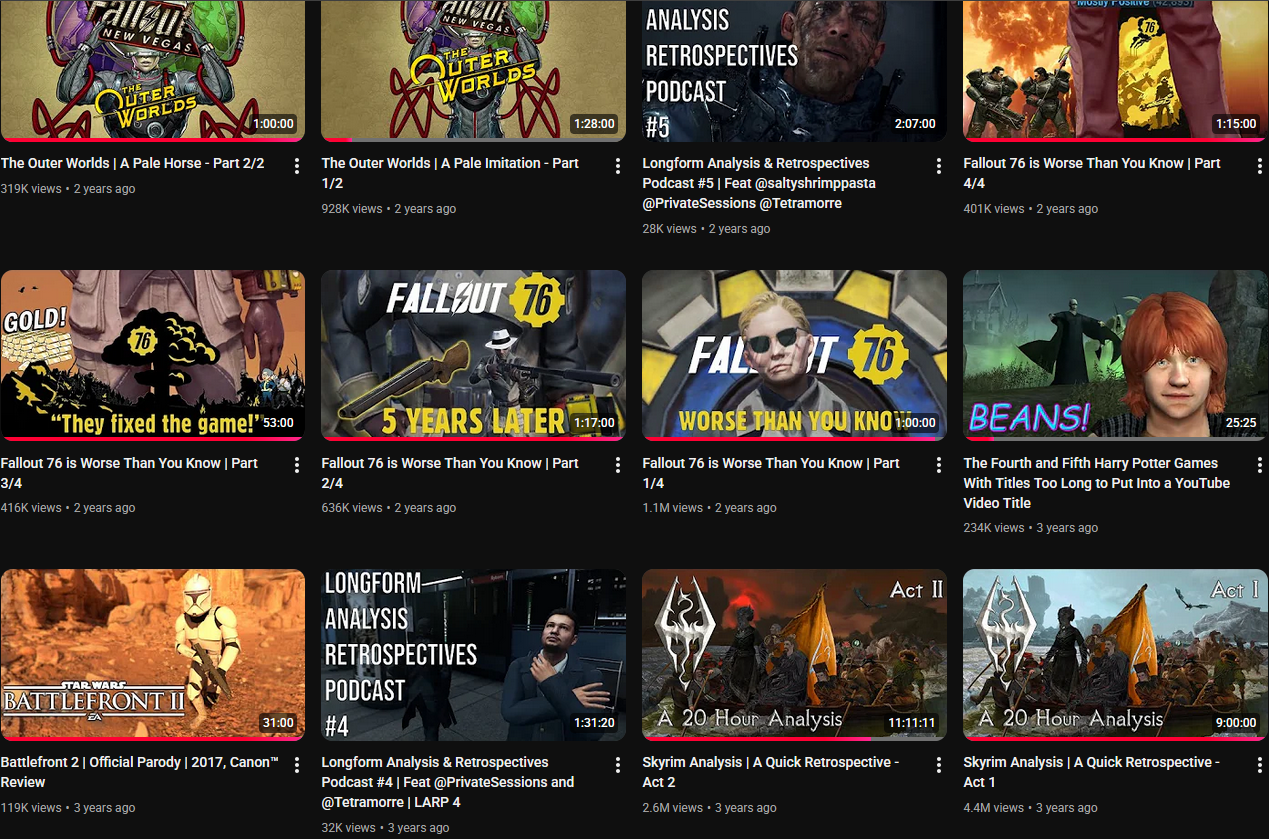Click the 2.6M views text

pos(673,808)
